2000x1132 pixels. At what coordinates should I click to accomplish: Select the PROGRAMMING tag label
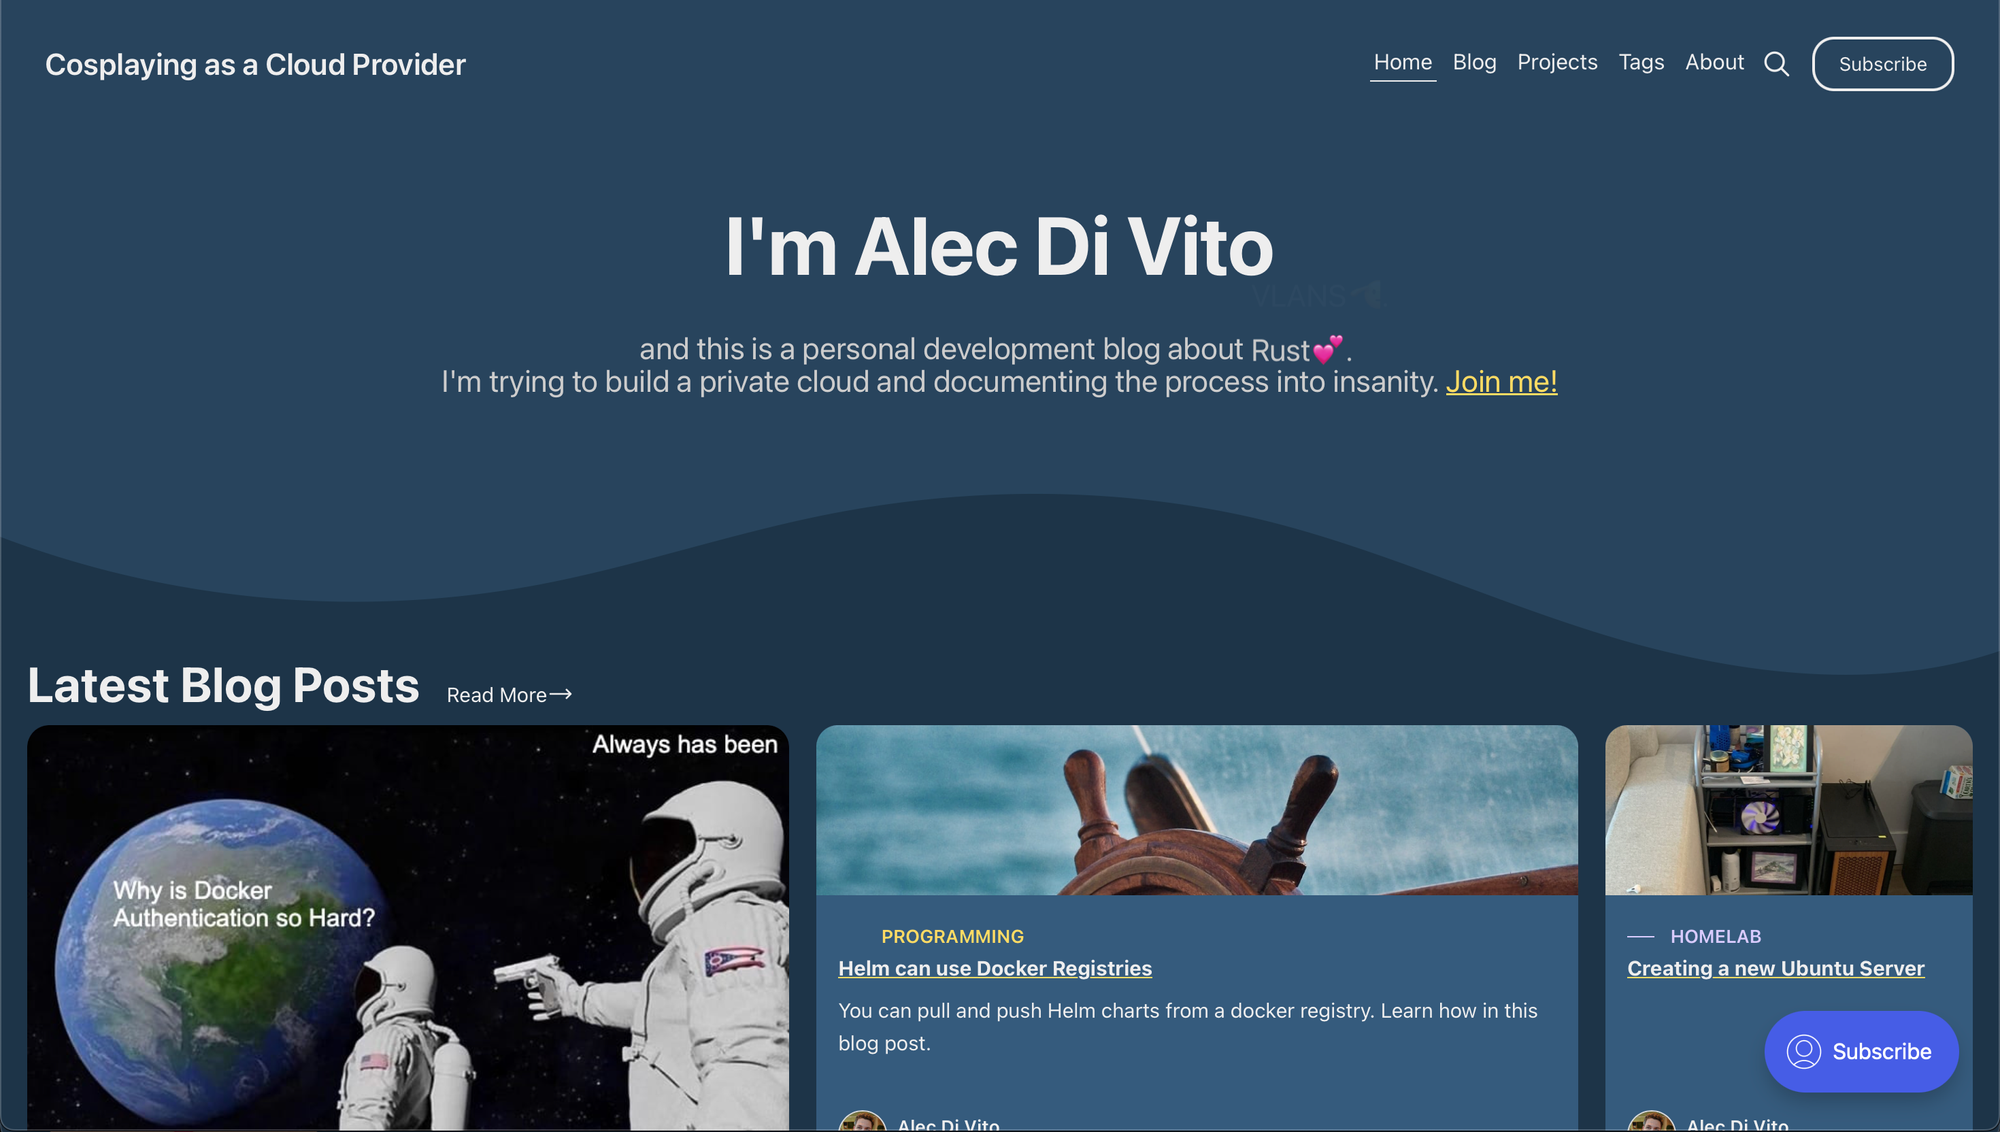952,936
